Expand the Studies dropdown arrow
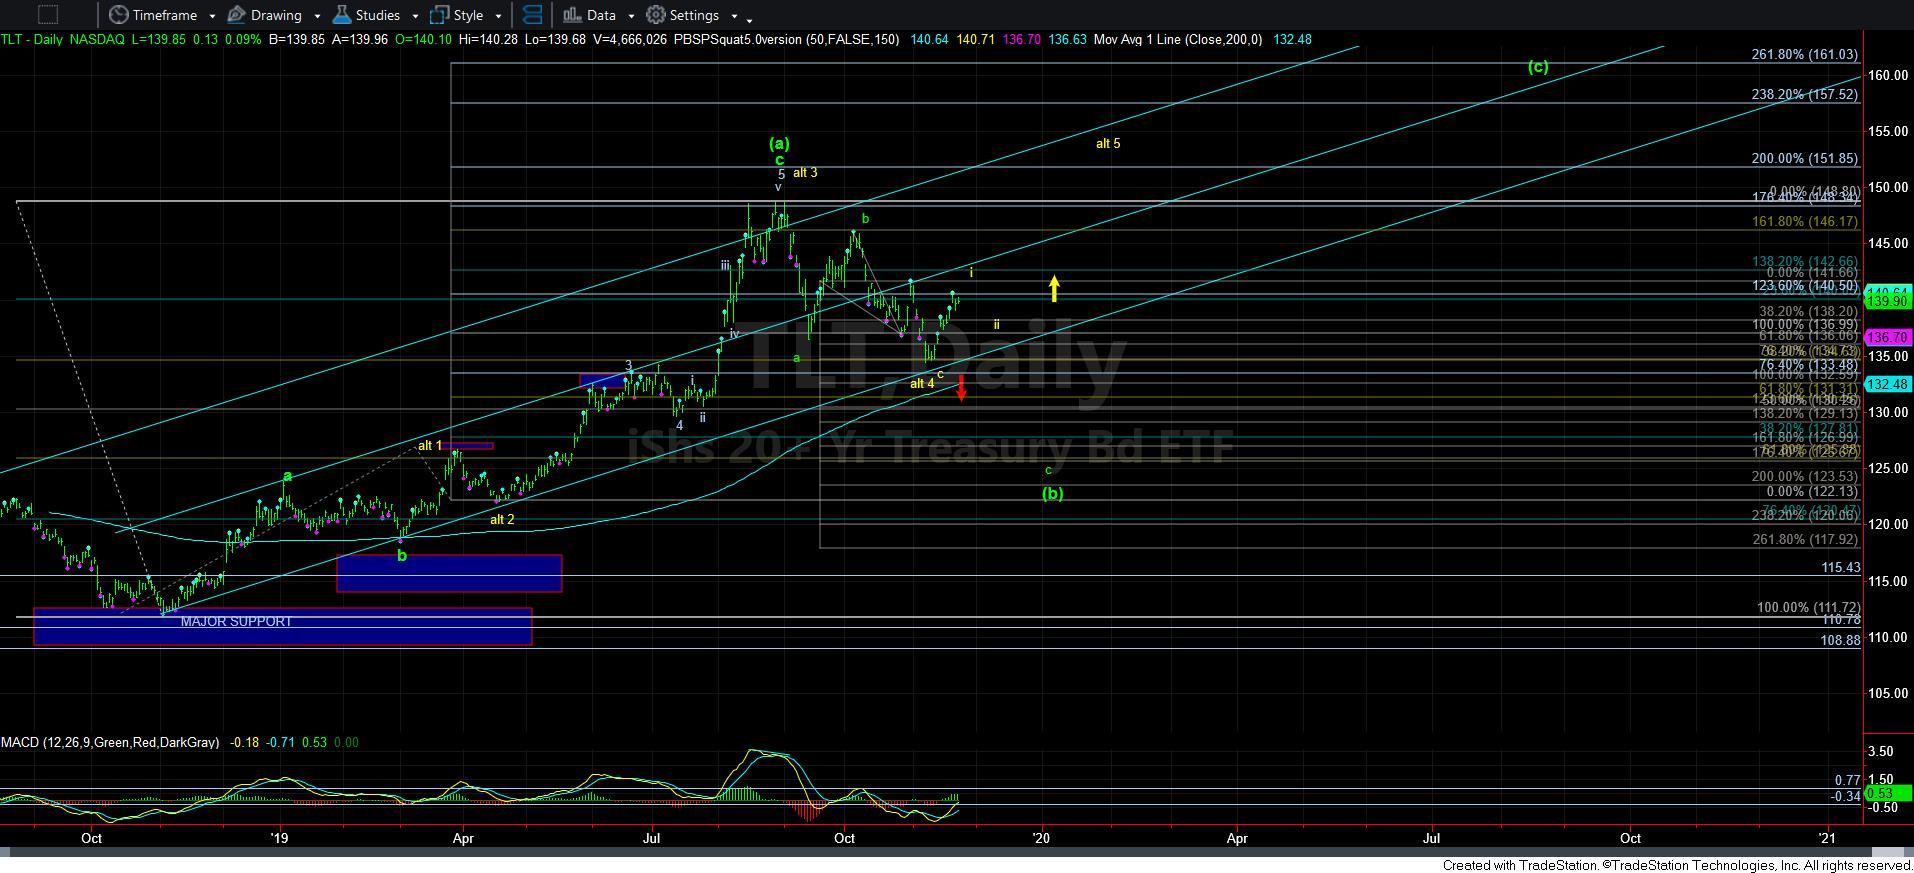The image size is (1914, 873). [x=416, y=16]
